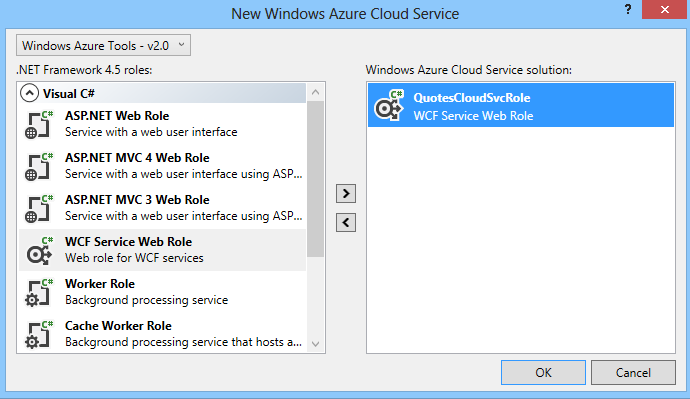Open the help question mark button
690x399 pixels.
click(628, 9)
